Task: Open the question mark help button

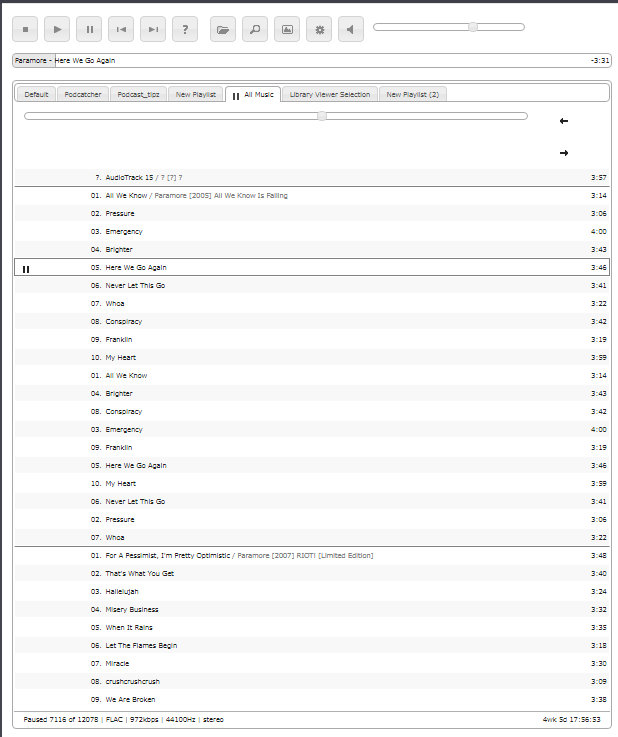Action: pos(185,29)
